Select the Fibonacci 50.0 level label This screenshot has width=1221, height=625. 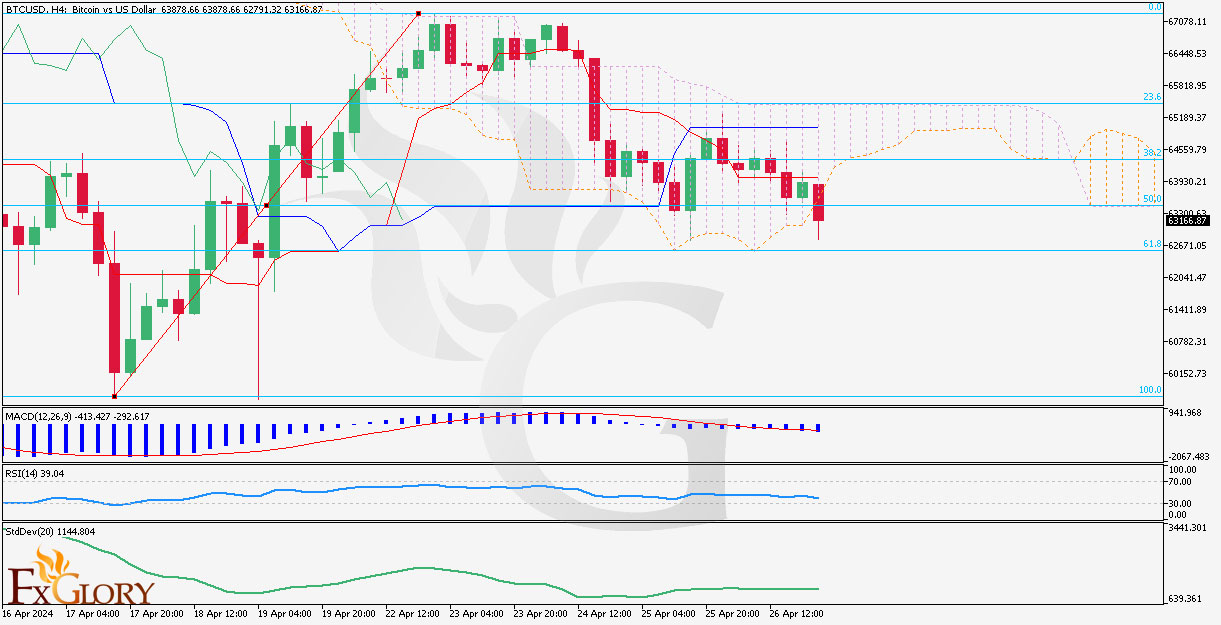coord(1152,199)
